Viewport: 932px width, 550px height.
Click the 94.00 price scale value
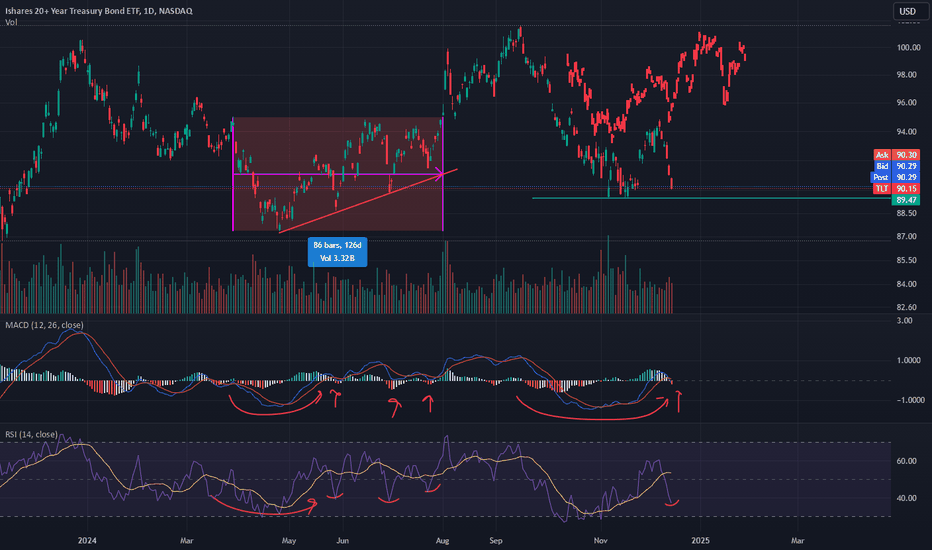click(x=908, y=131)
